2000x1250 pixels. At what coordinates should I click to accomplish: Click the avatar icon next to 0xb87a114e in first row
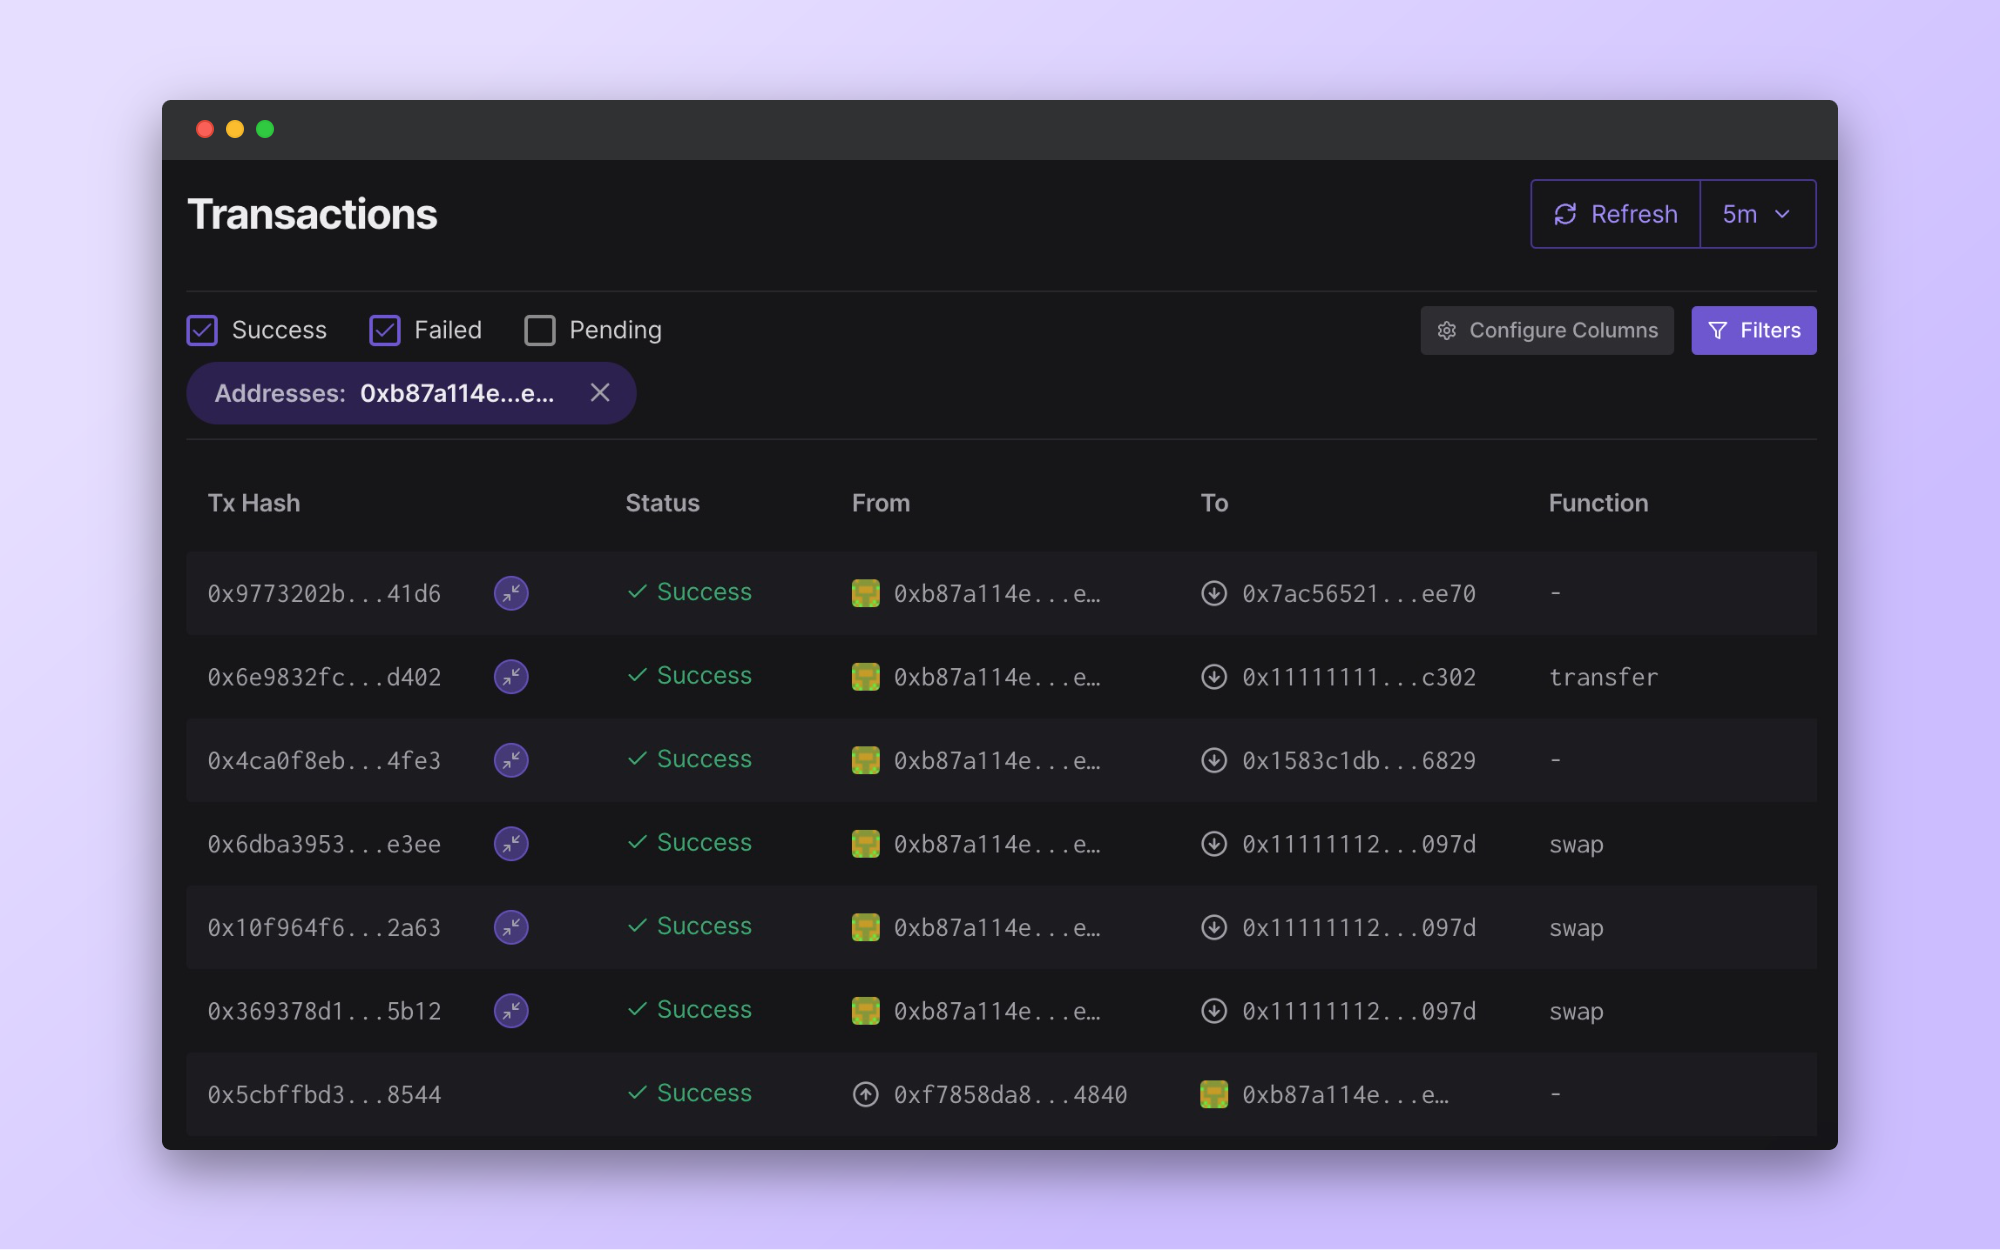tap(866, 592)
